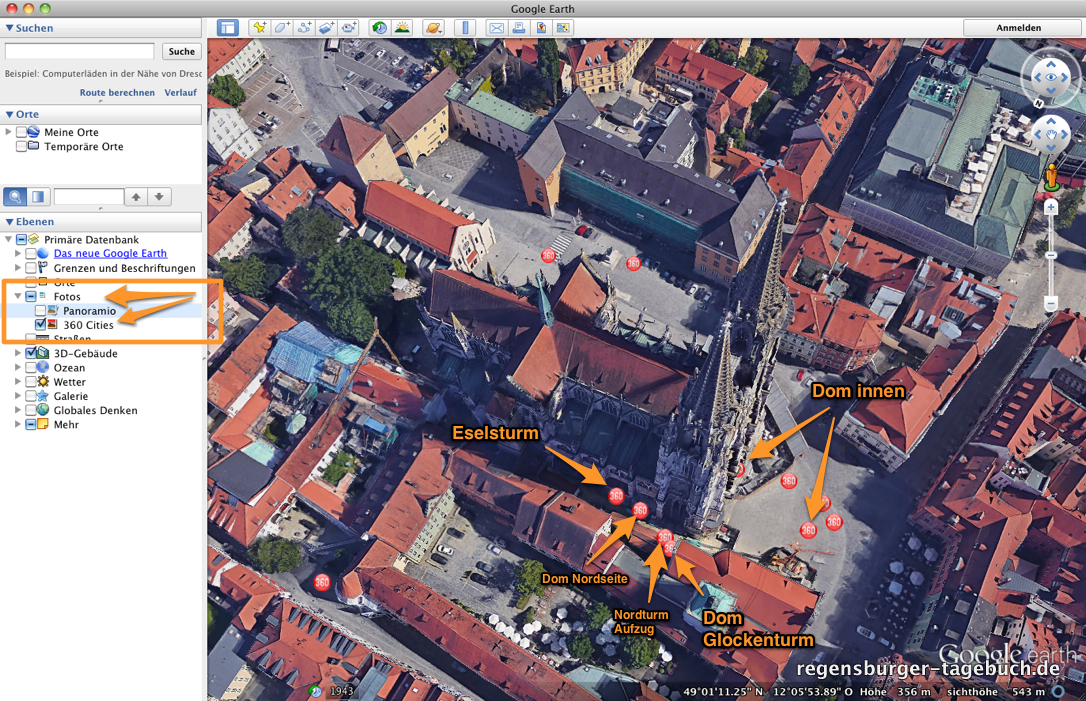Open the Route berechnen link

[x=117, y=92]
